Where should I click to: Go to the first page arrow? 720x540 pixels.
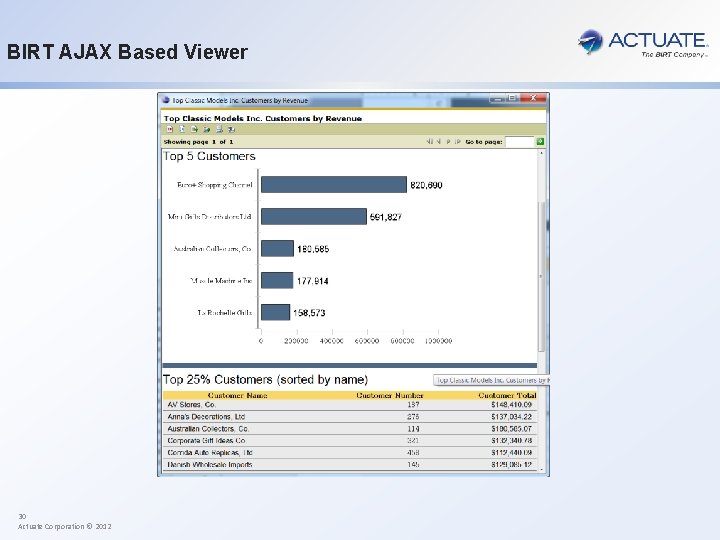pos(429,142)
